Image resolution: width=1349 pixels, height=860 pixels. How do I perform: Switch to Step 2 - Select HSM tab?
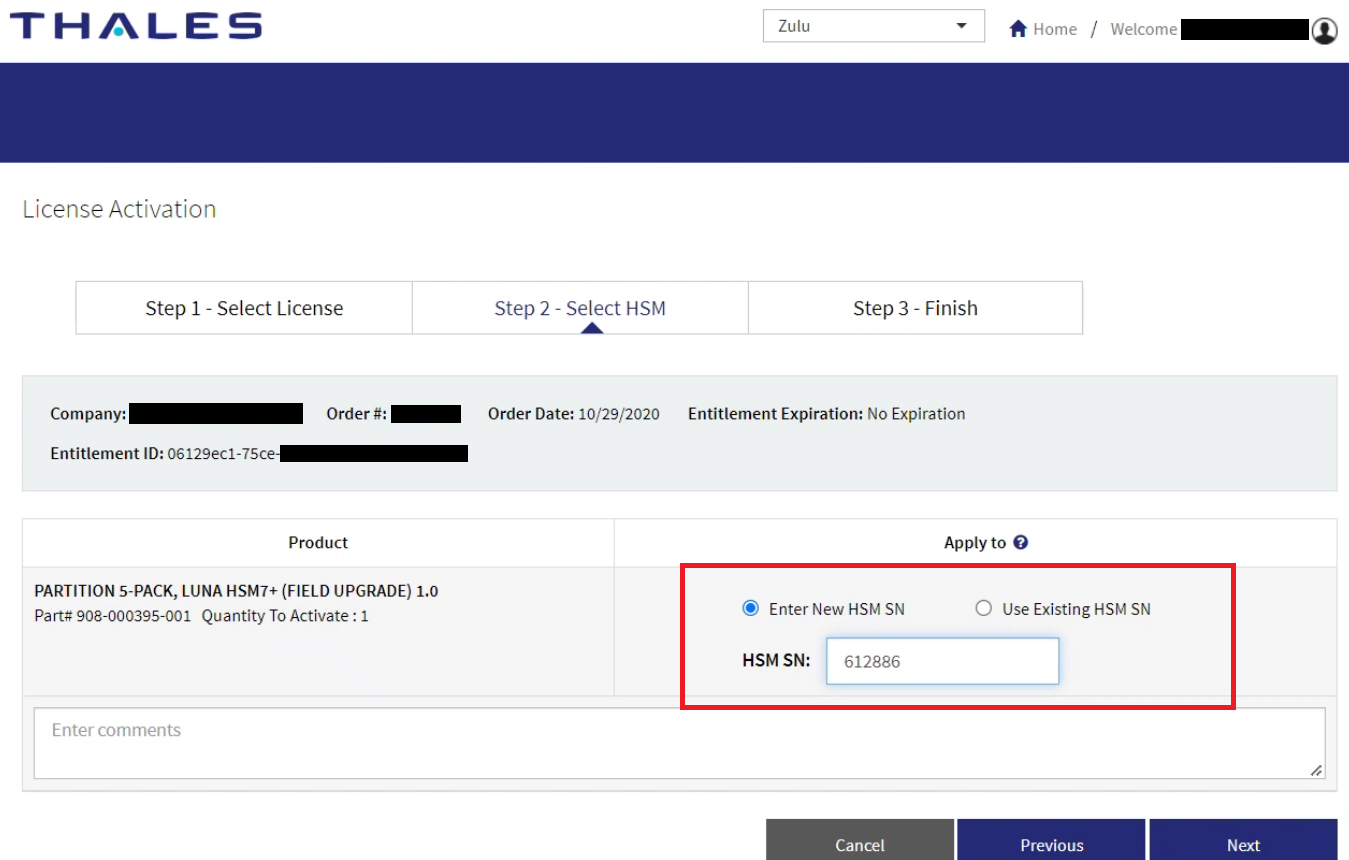tap(580, 308)
